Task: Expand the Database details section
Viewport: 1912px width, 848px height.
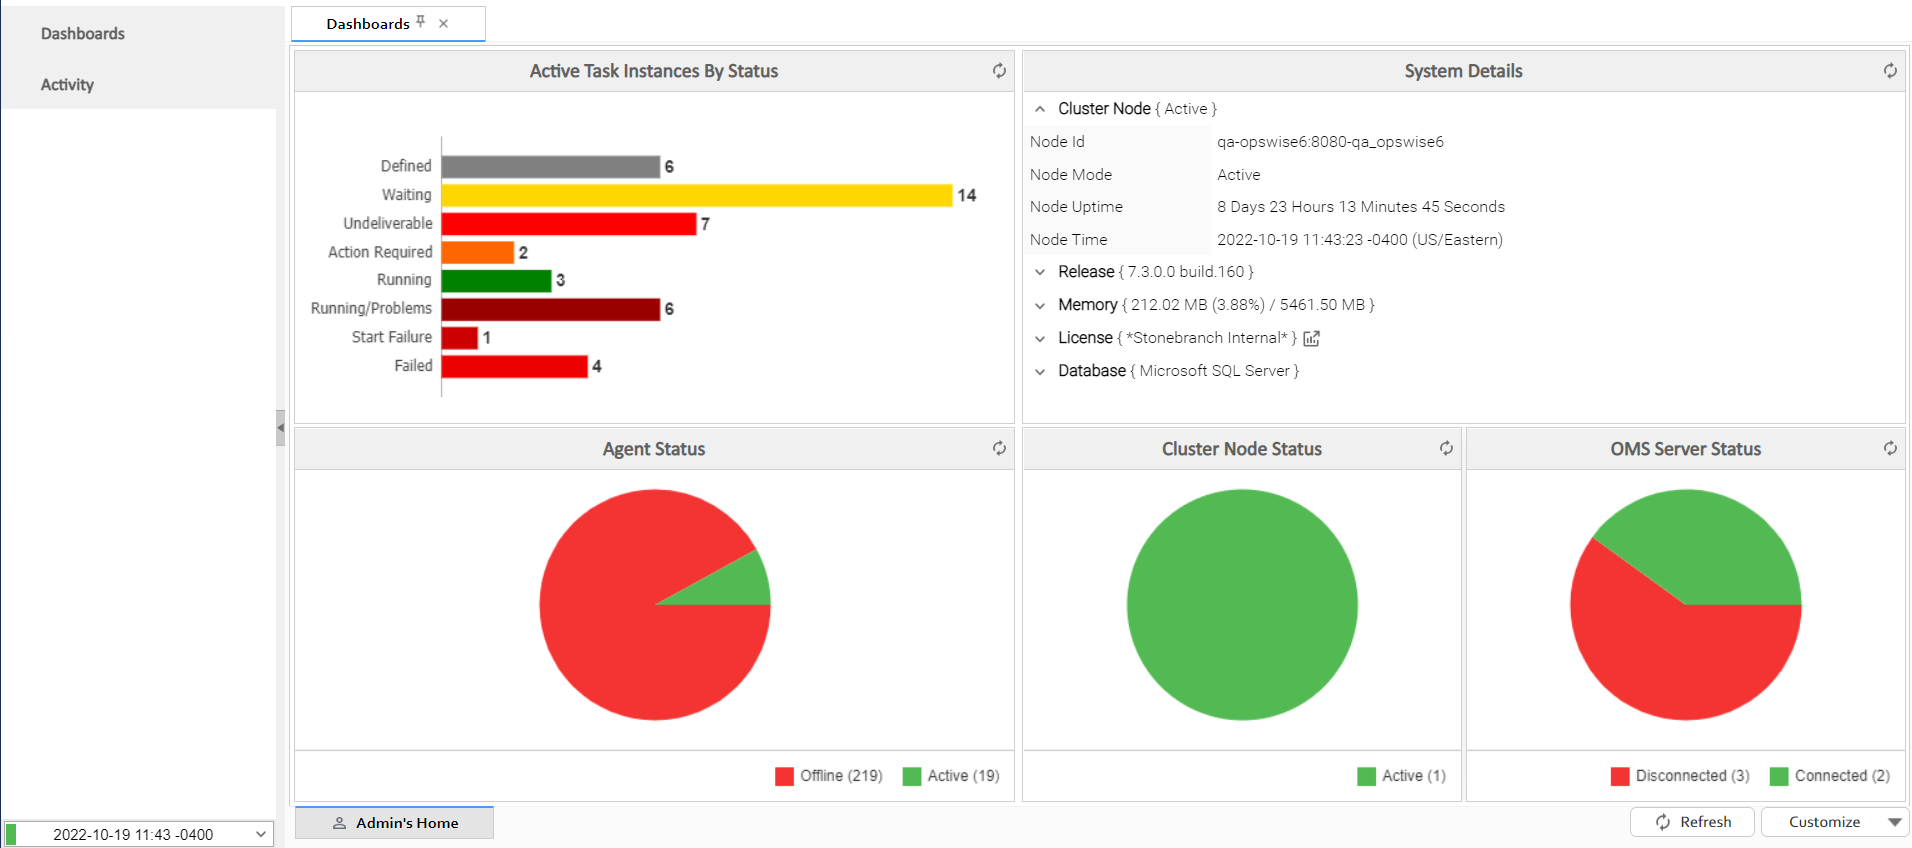Action: pyautogui.click(x=1040, y=371)
